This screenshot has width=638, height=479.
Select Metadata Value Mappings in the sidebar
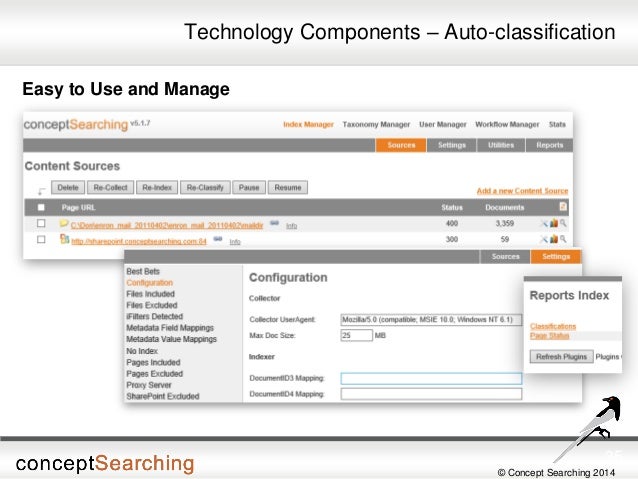click(171, 339)
